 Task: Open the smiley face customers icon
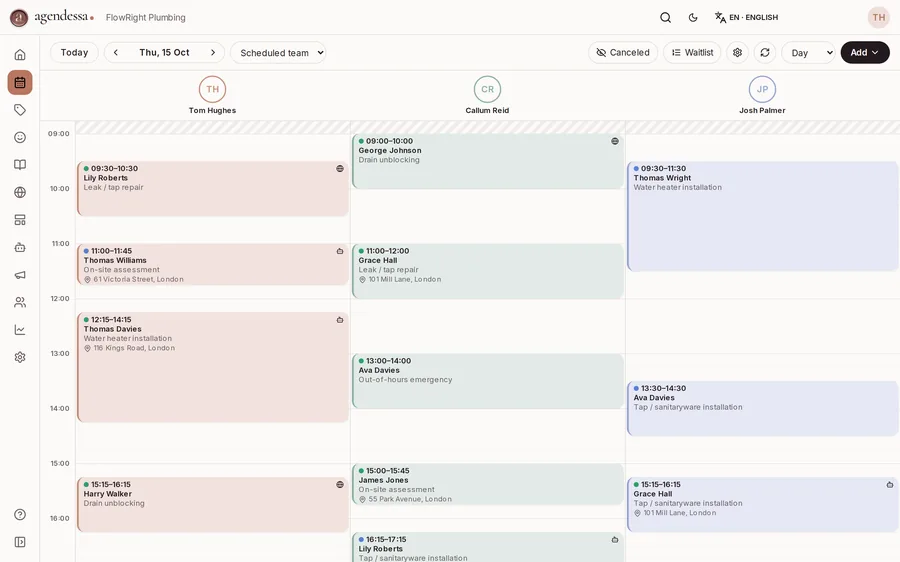pyautogui.click(x=20, y=137)
